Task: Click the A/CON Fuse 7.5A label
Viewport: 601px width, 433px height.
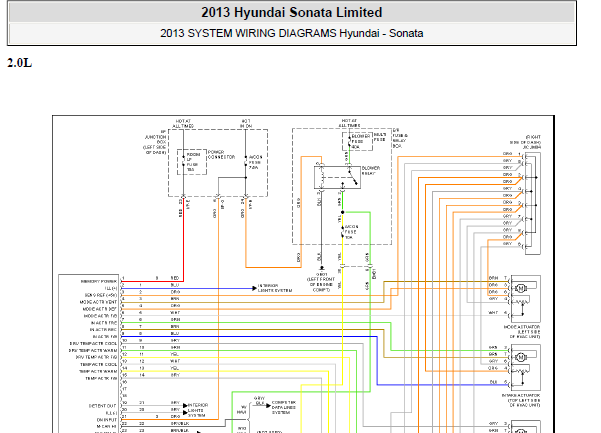Action: point(255,162)
